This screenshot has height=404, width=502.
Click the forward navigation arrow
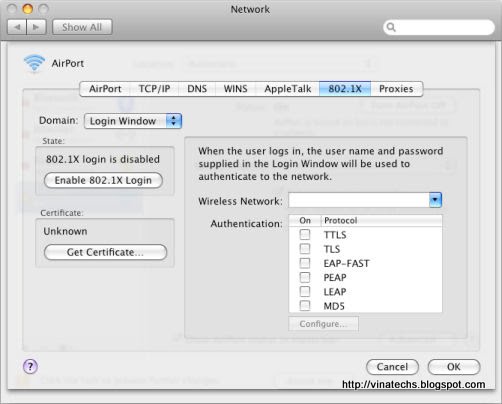click(x=36, y=27)
